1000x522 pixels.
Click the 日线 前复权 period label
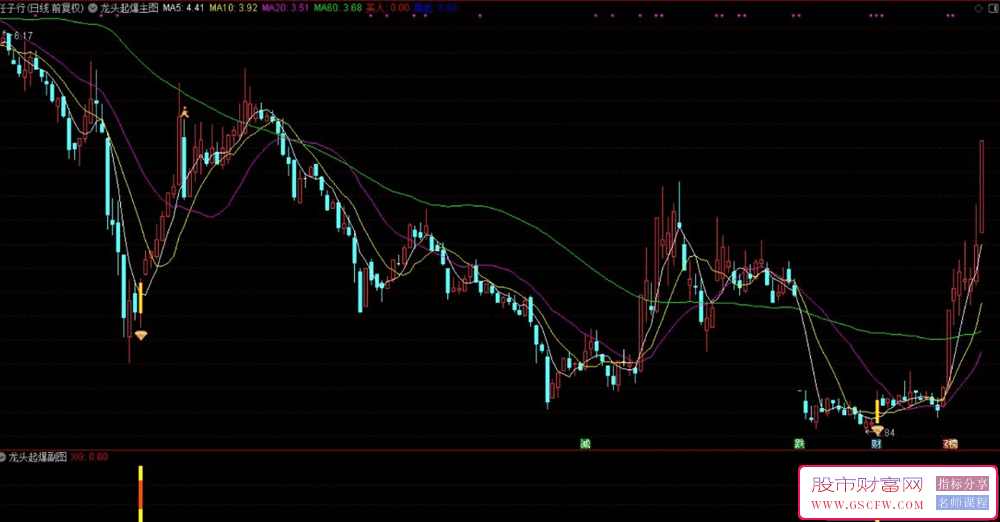[55, 8]
